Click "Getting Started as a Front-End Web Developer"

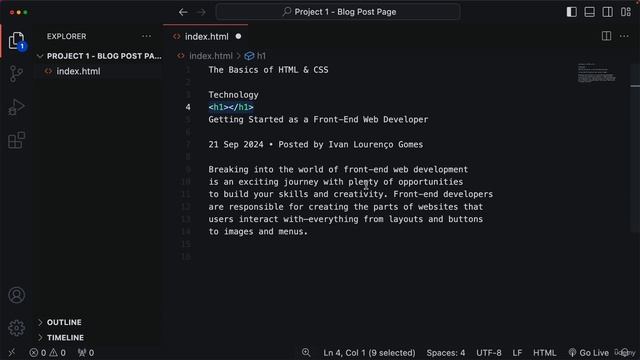[318, 120]
